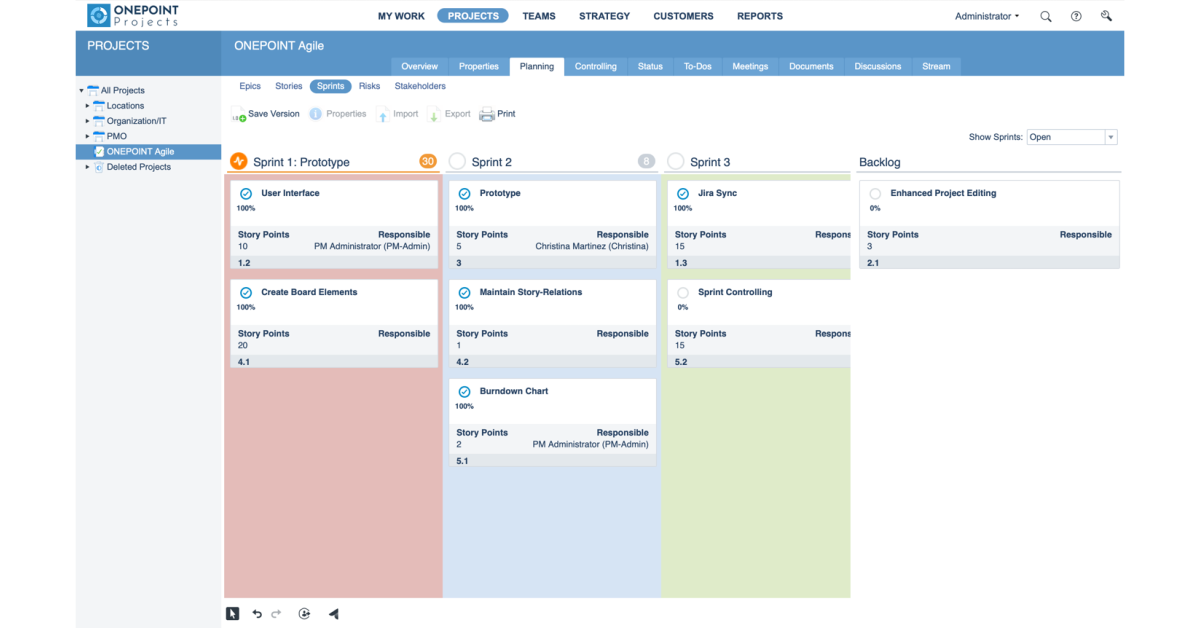
Task: Open the Burndown Chart story title
Action: (x=514, y=391)
